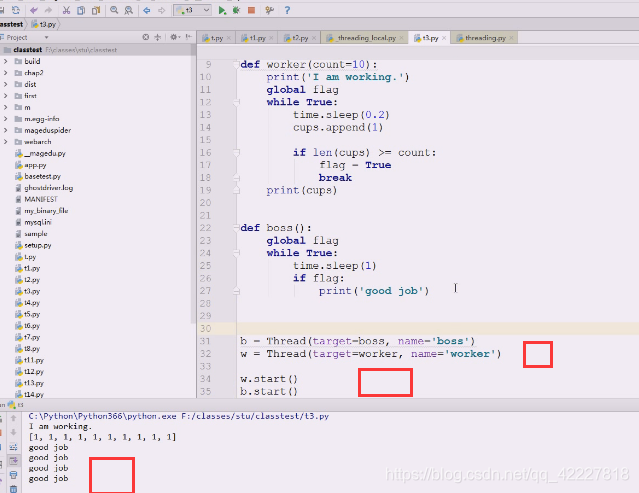Clear console with the trash icon
Screen dimensions: 639x493
13,489
